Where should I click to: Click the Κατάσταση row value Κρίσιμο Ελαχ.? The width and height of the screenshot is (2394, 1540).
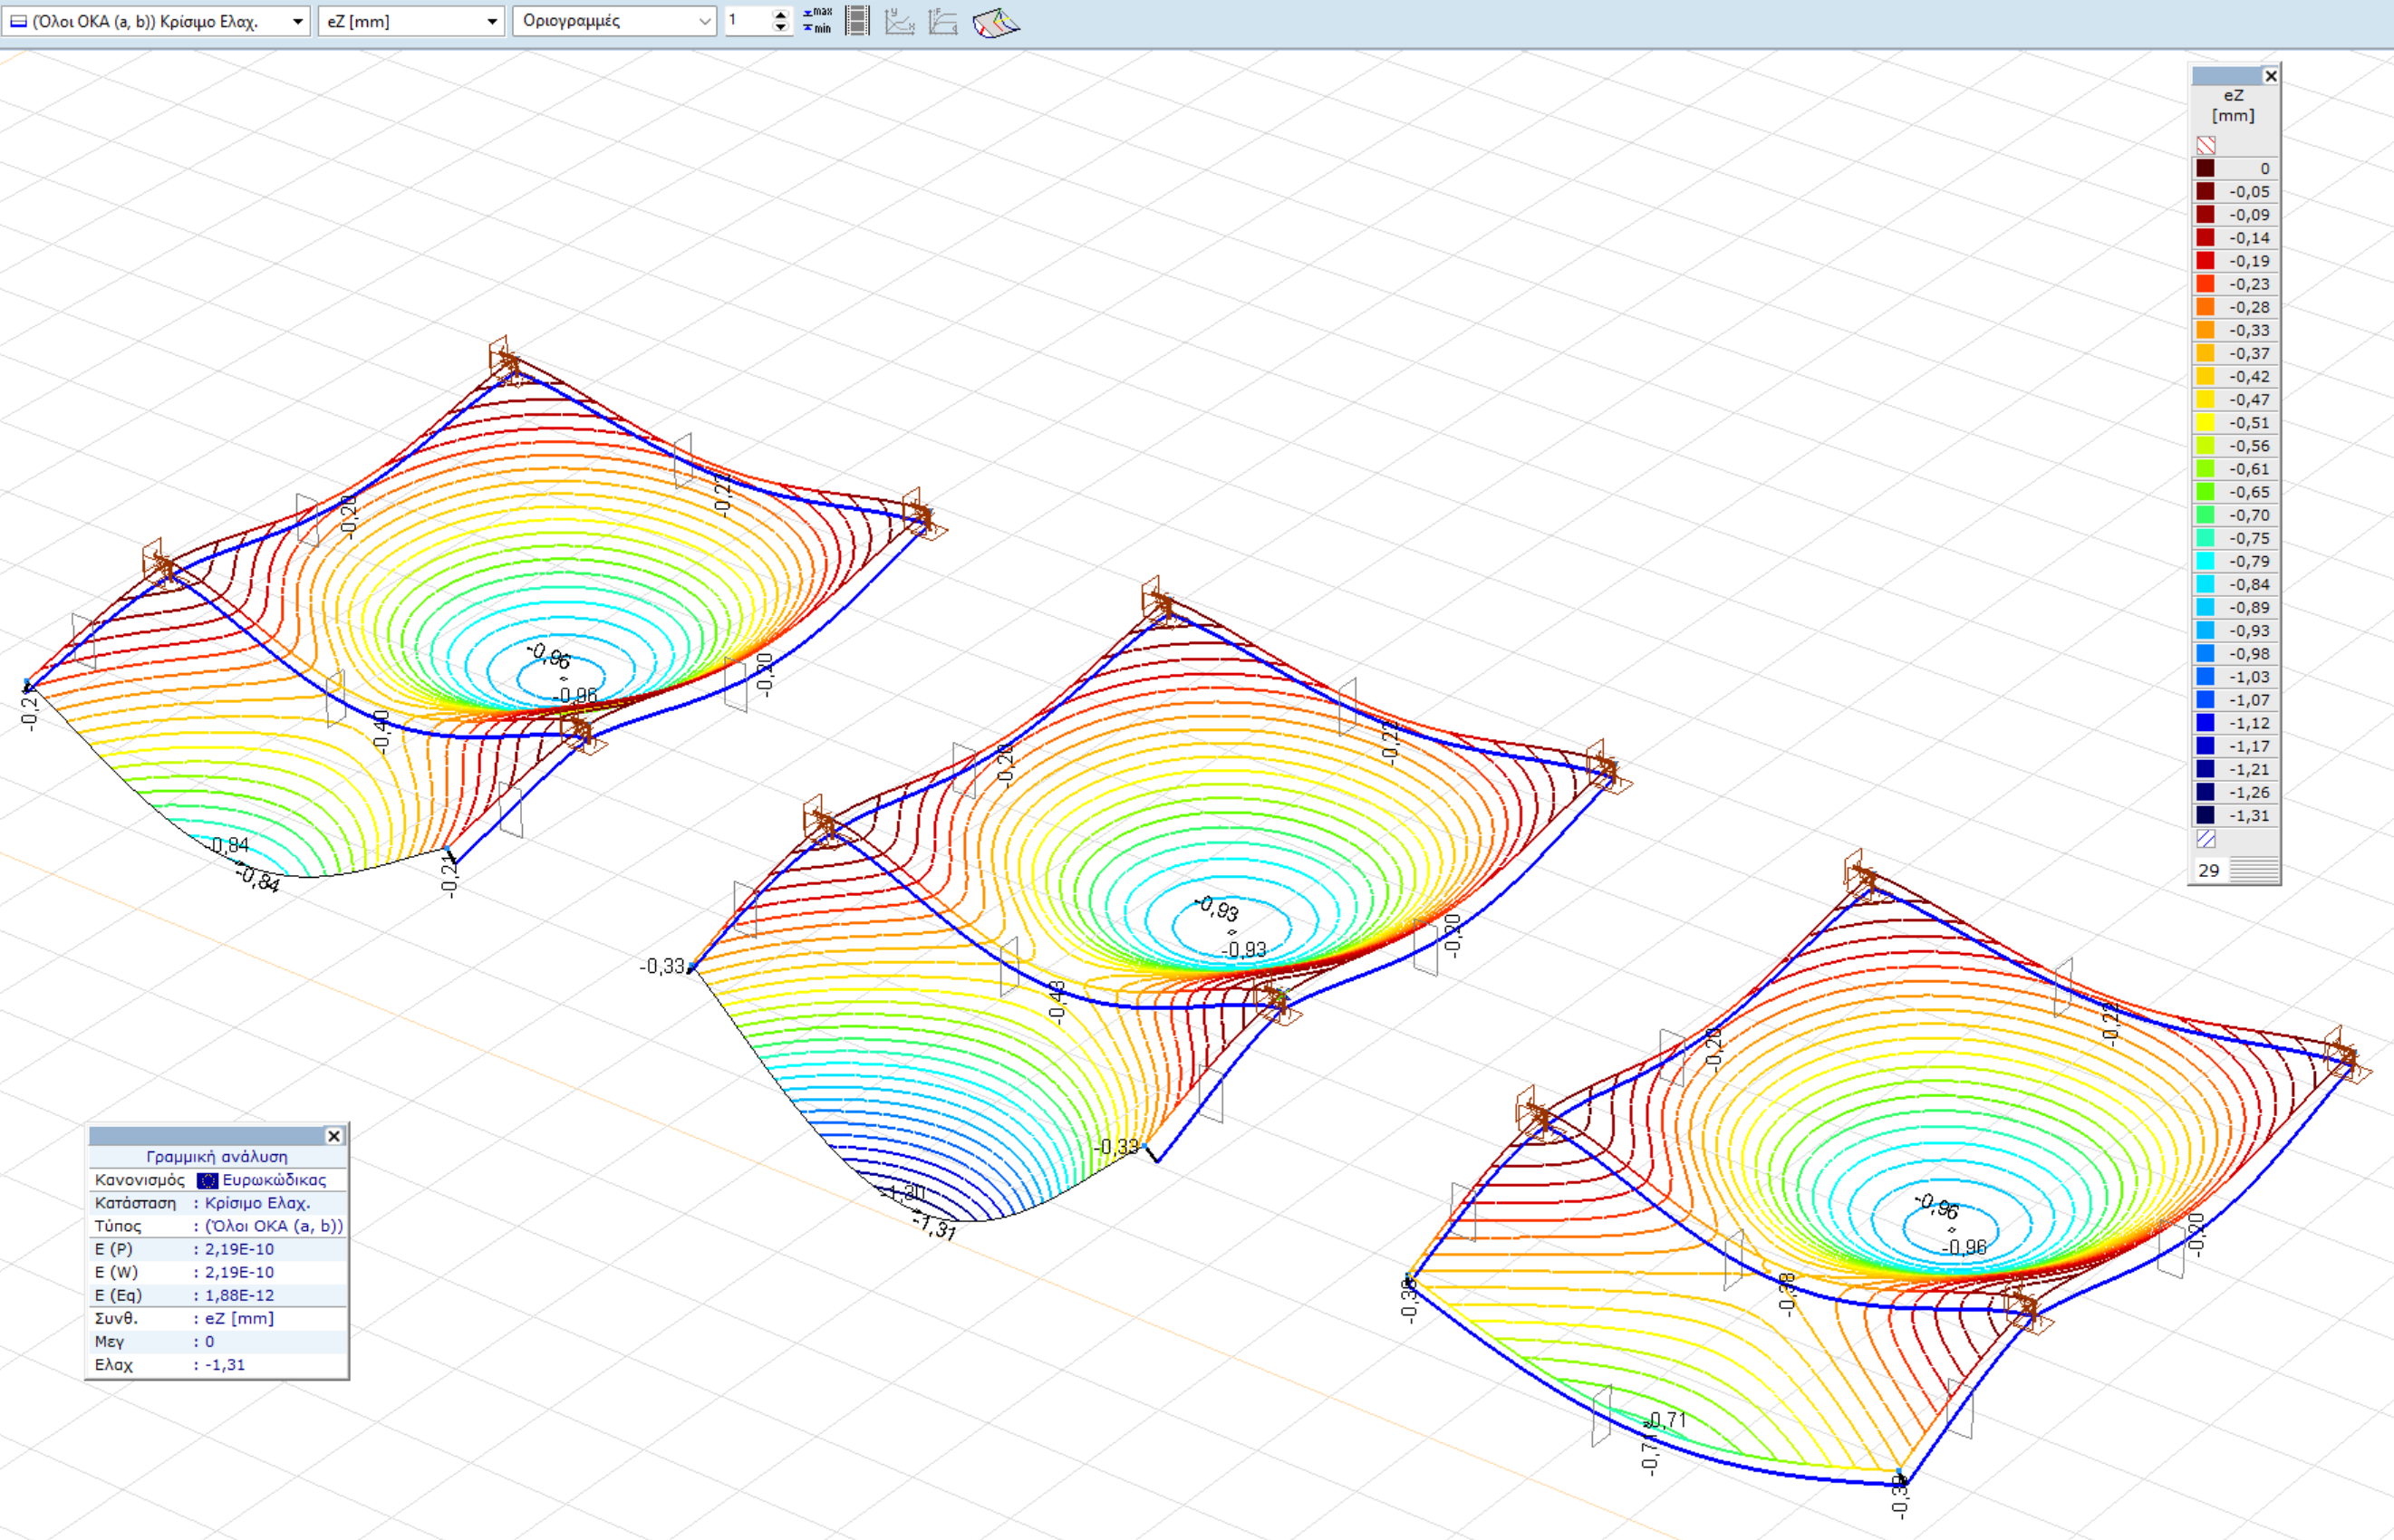click(258, 1203)
